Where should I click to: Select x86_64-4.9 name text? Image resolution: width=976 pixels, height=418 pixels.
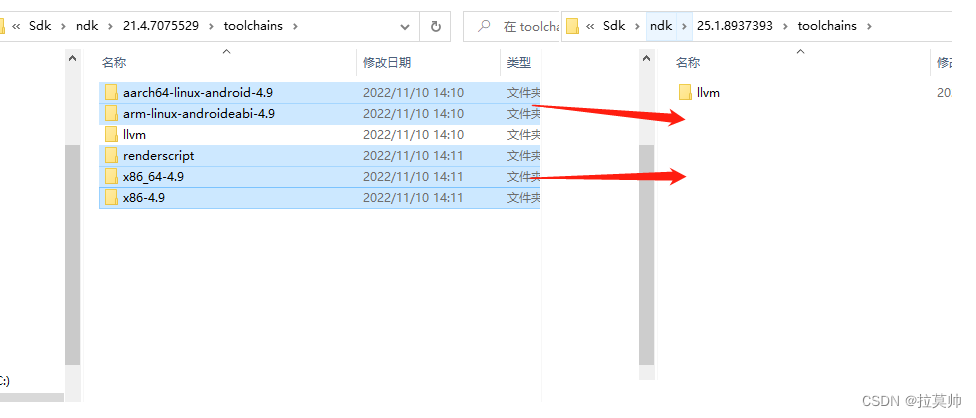(153, 177)
